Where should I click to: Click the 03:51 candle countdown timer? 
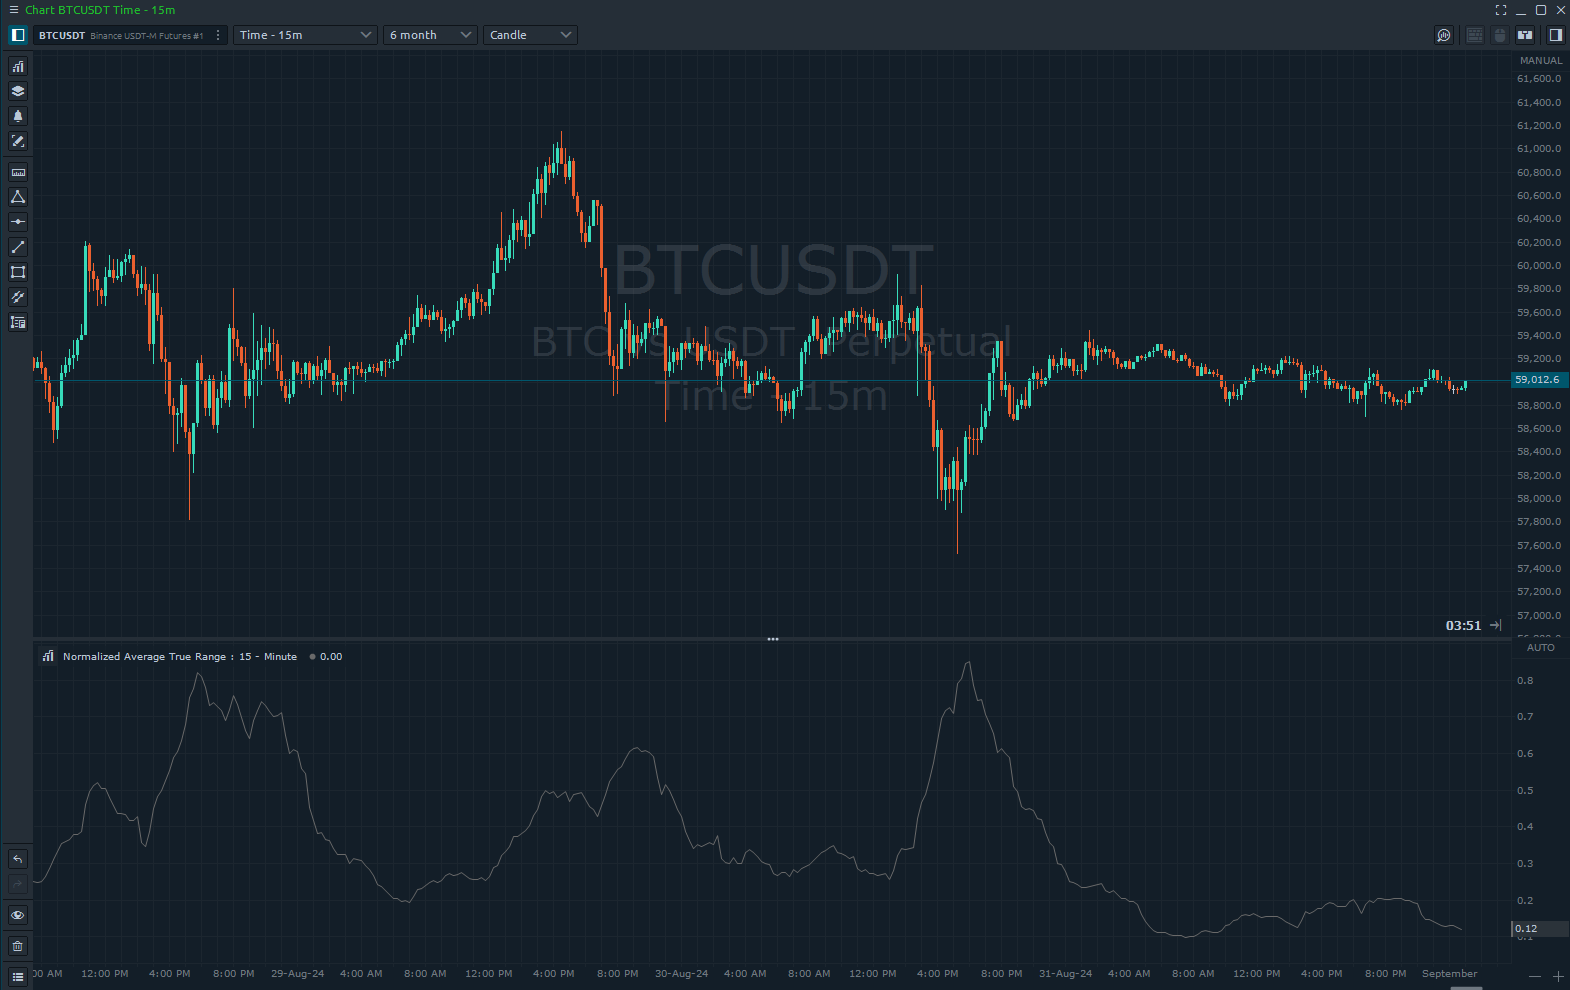tap(1463, 626)
